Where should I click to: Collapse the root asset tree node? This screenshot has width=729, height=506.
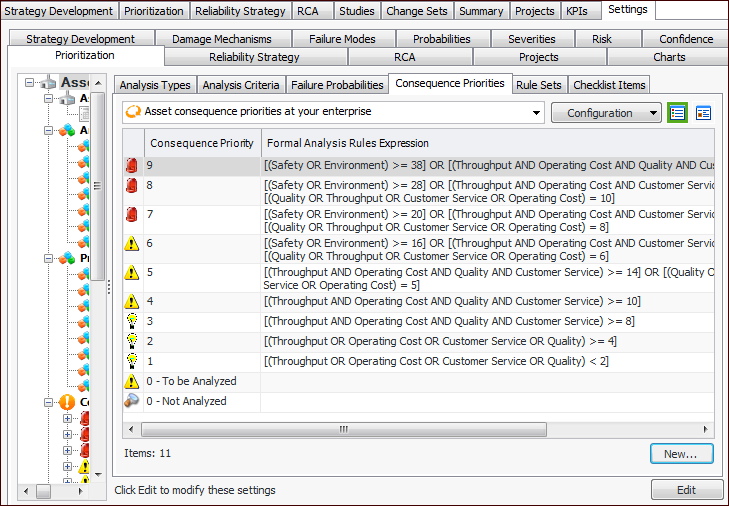pyautogui.click(x=30, y=83)
